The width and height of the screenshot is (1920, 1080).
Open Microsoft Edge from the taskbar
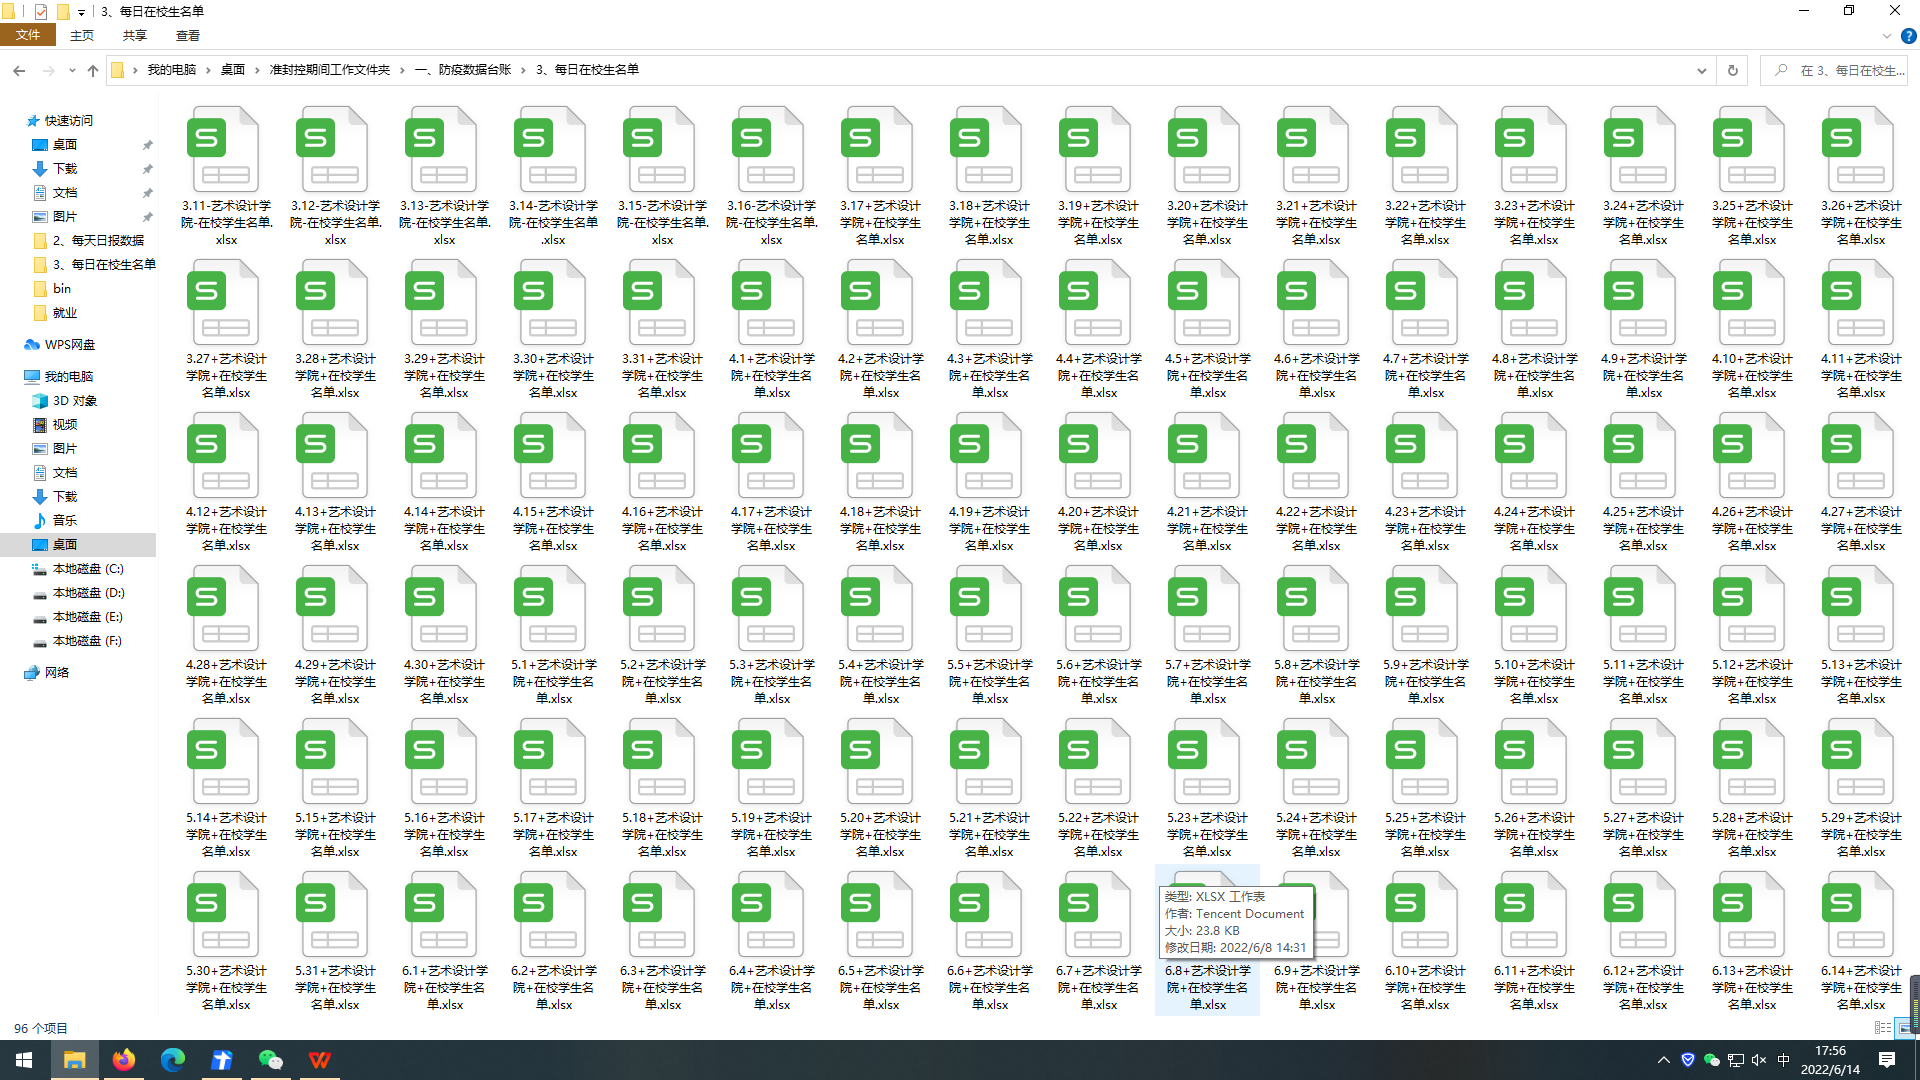click(x=173, y=1060)
